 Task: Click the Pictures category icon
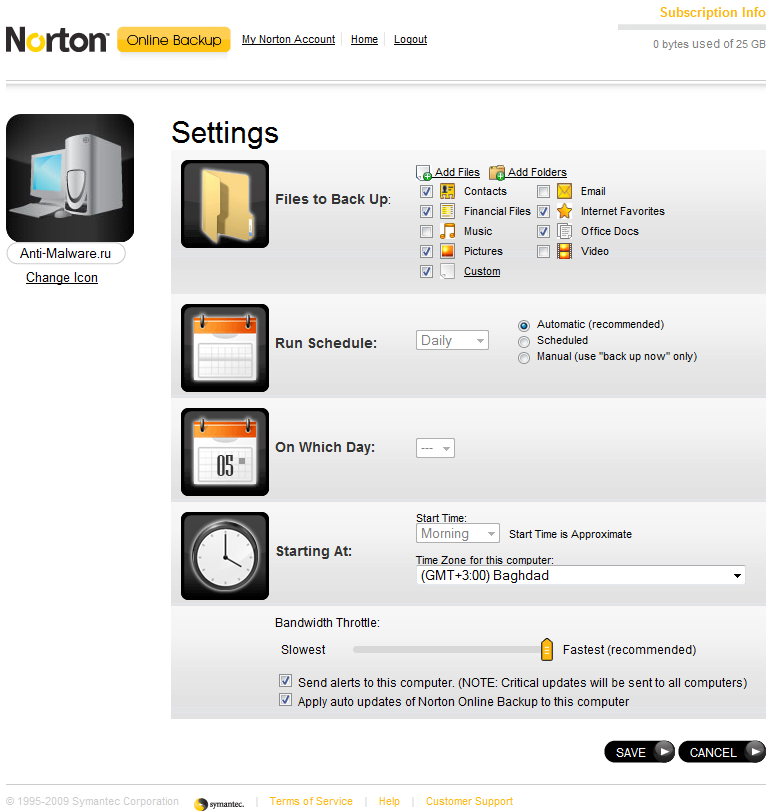coord(447,251)
